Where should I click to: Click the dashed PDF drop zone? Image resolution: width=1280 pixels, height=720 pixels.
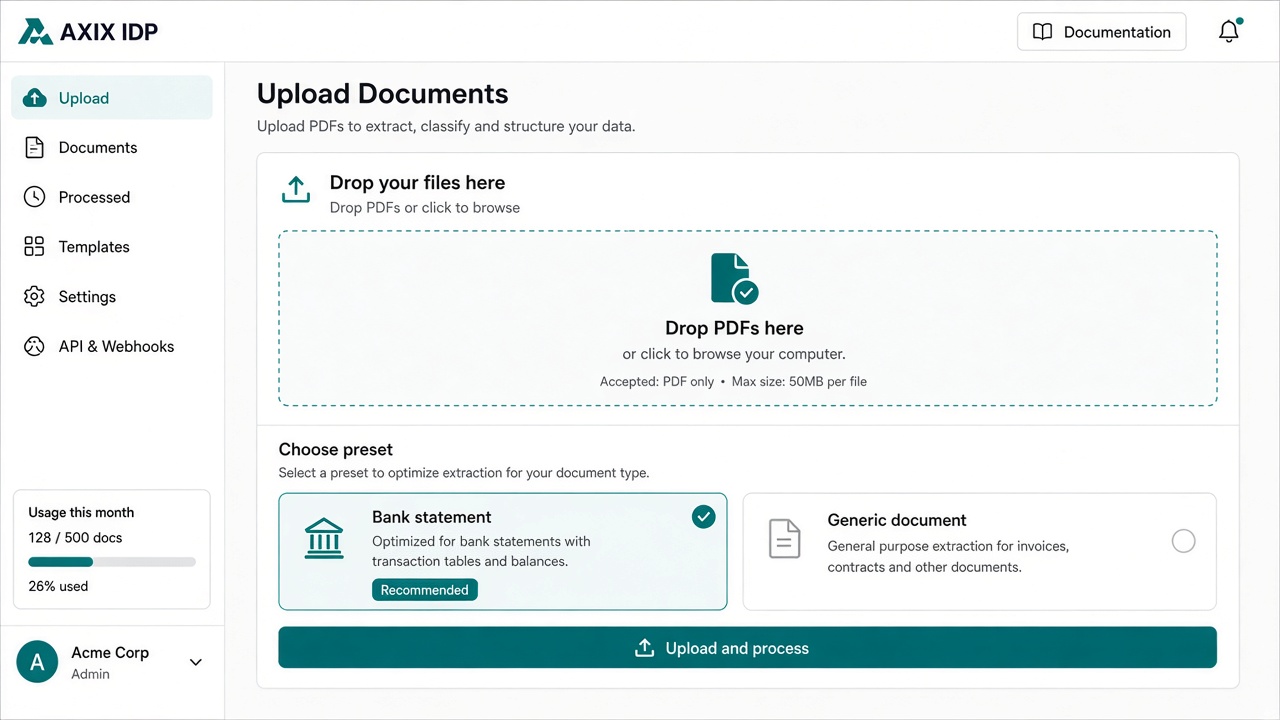tap(747, 318)
